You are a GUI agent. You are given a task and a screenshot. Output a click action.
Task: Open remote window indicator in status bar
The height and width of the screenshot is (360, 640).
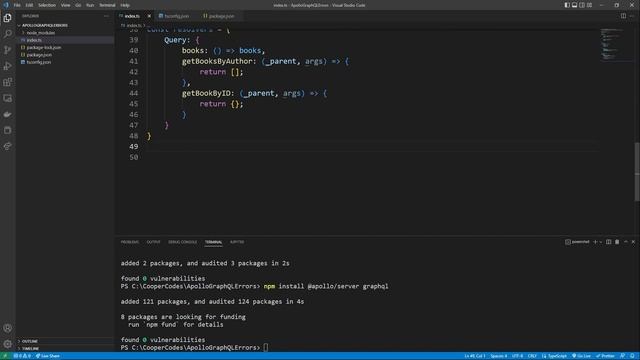click(5, 356)
